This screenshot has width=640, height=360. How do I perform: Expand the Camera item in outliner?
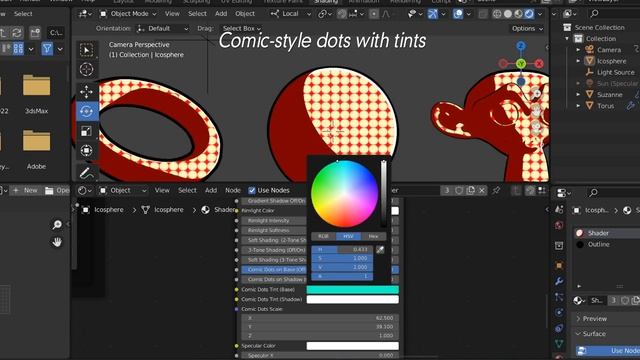click(578, 50)
